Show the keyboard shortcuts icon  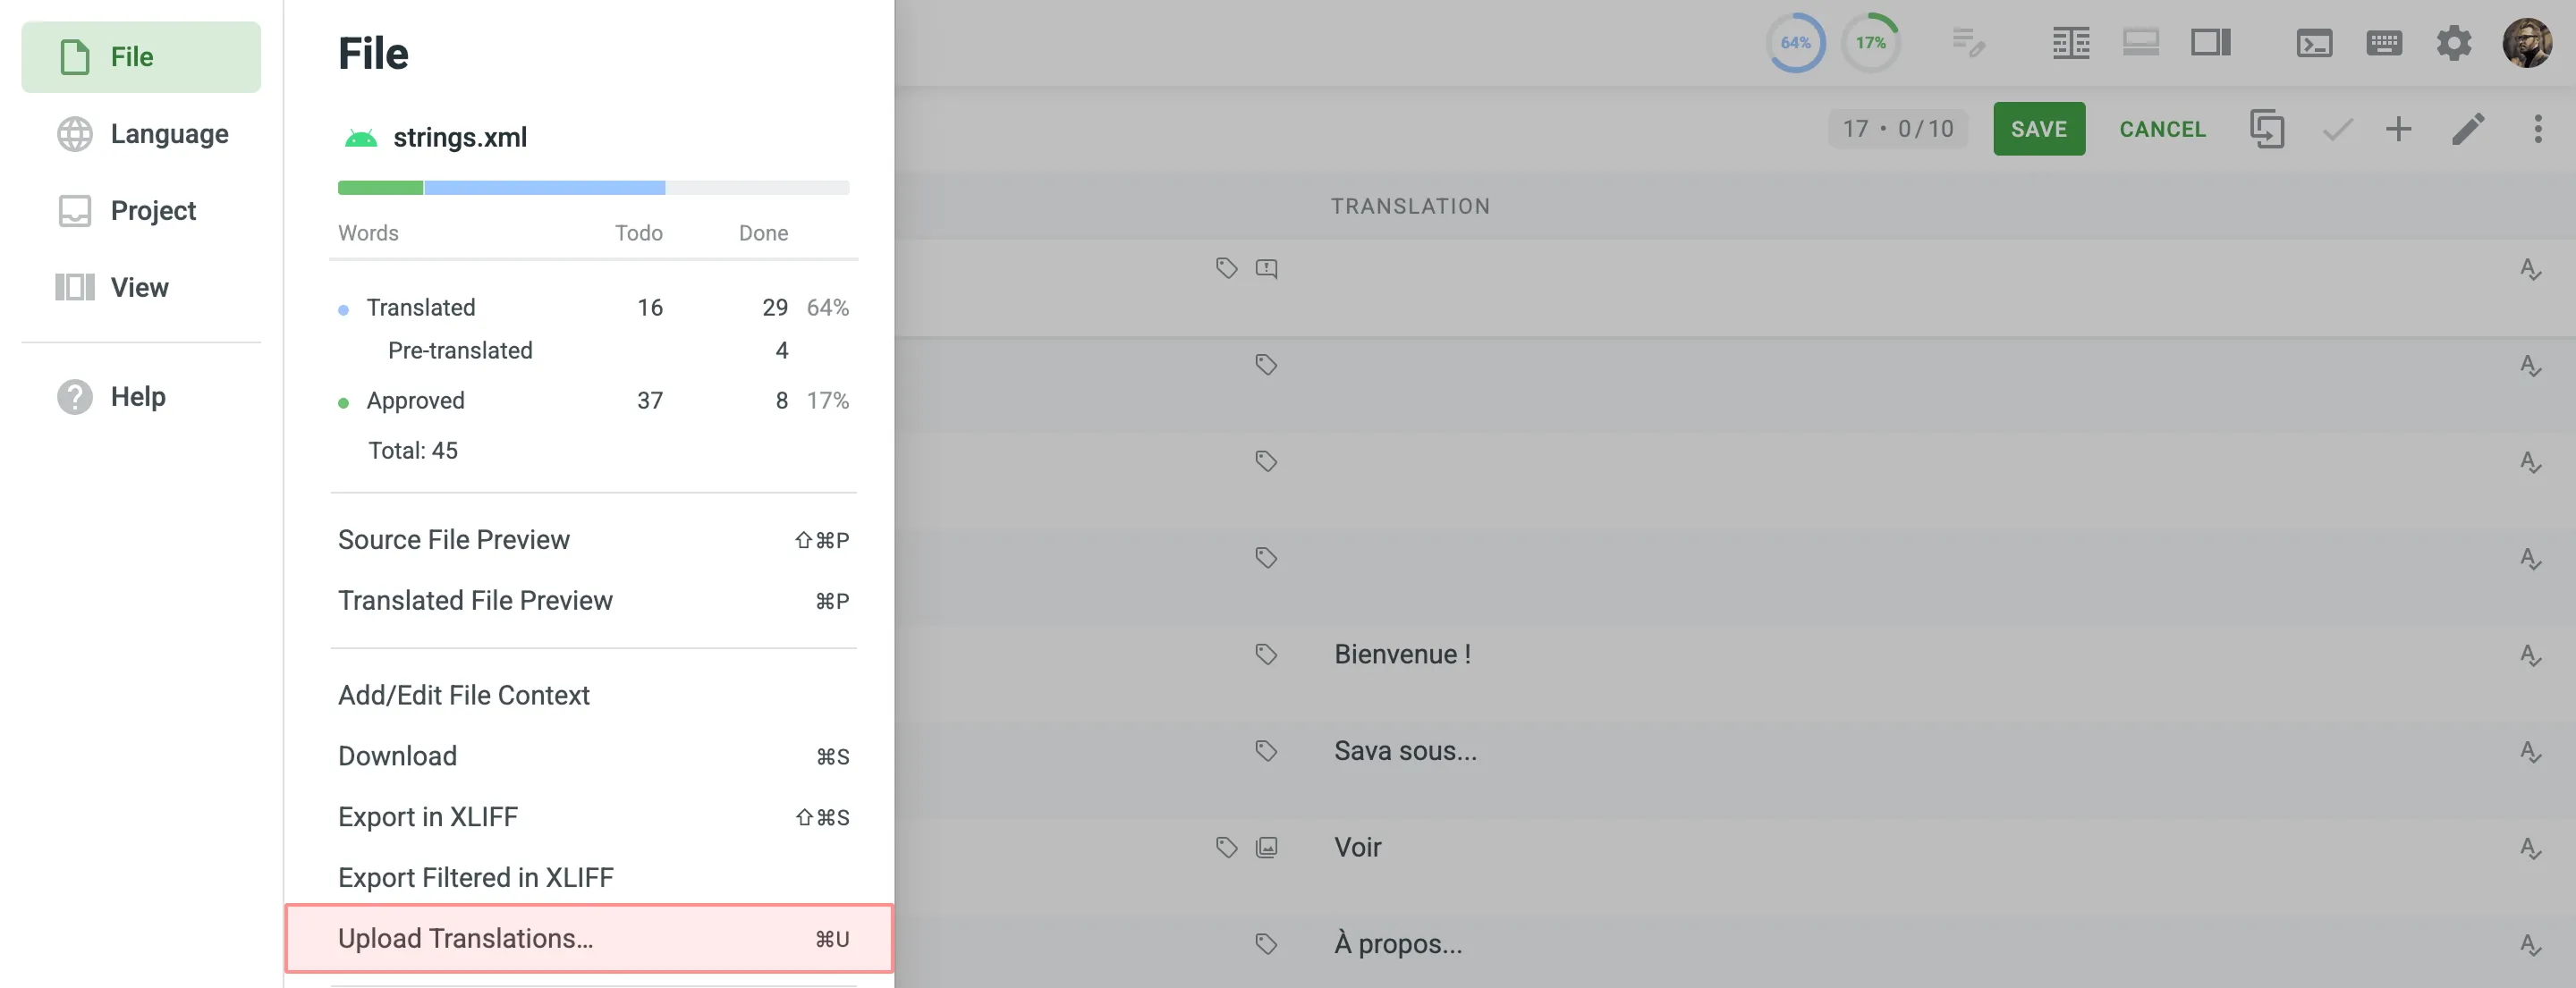[x=2385, y=42]
